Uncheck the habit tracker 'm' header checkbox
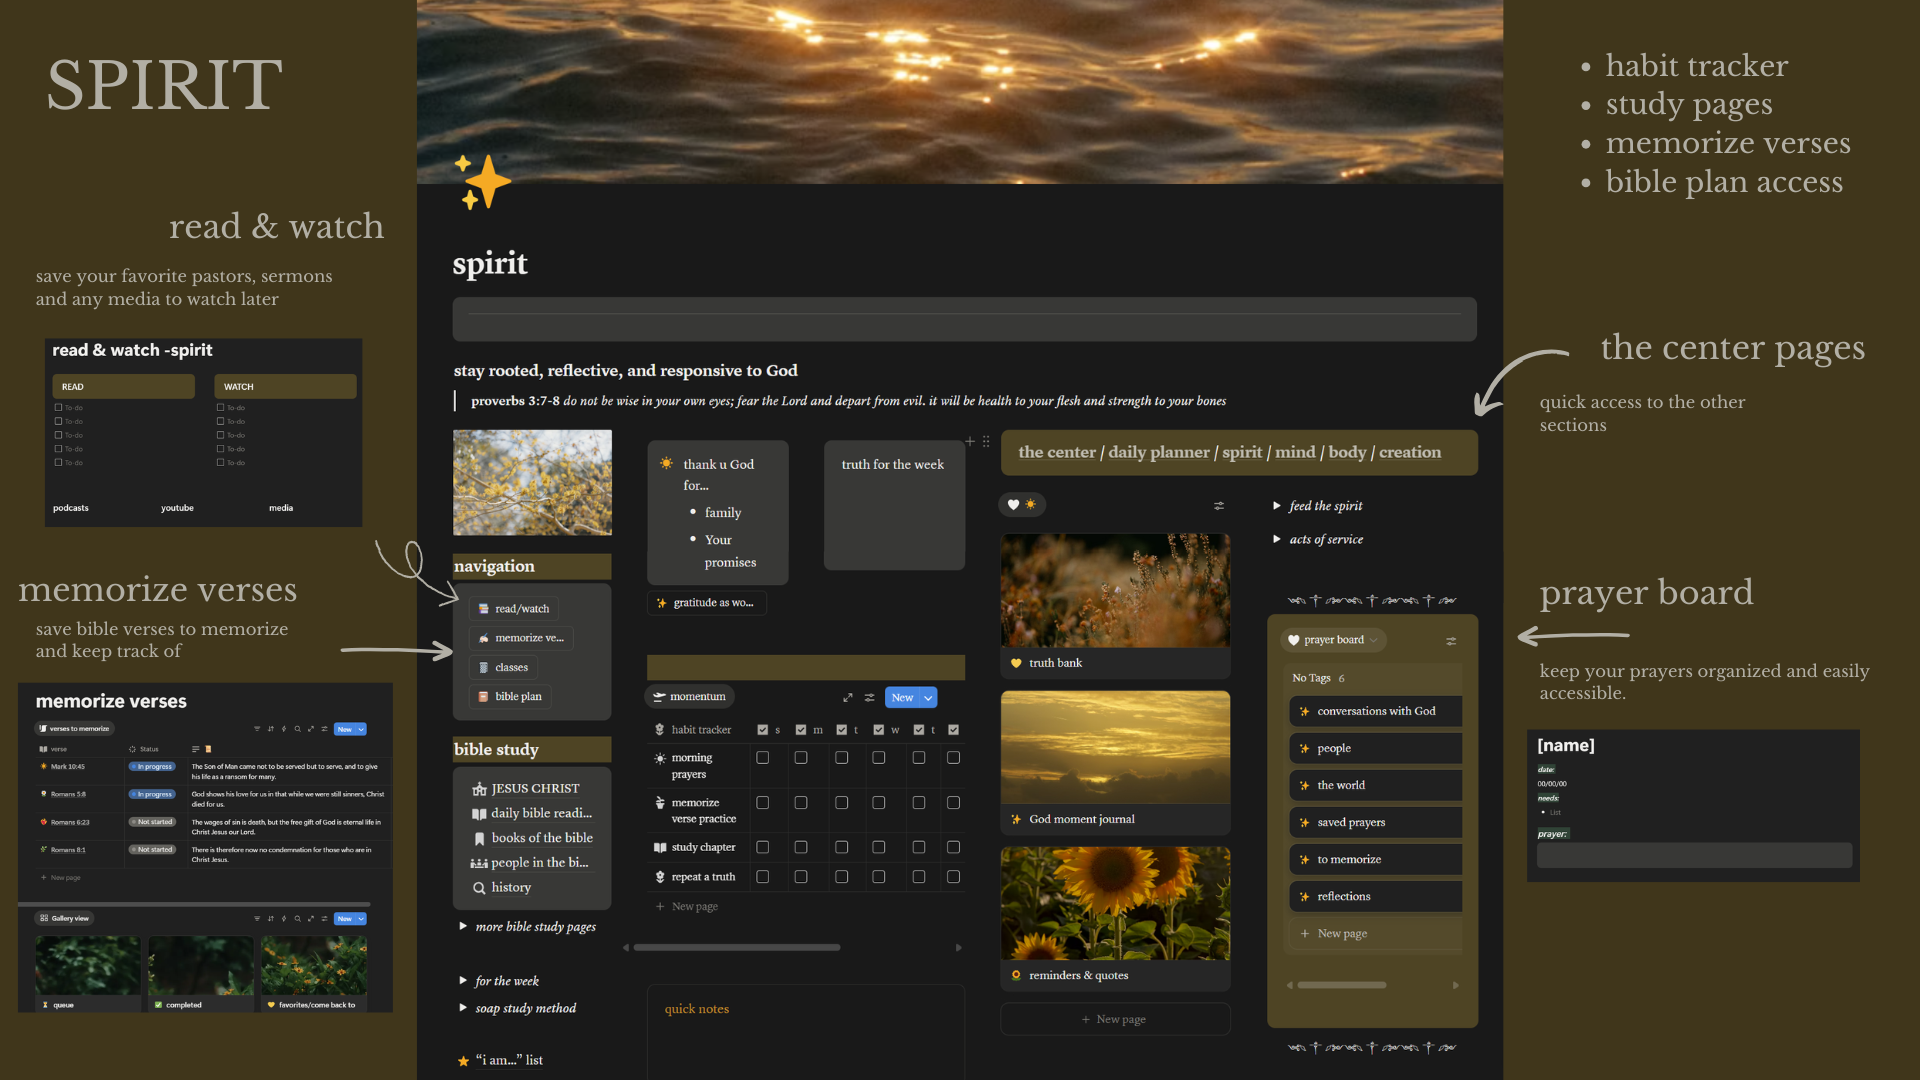Screen dimensions: 1920x1080 point(800,729)
